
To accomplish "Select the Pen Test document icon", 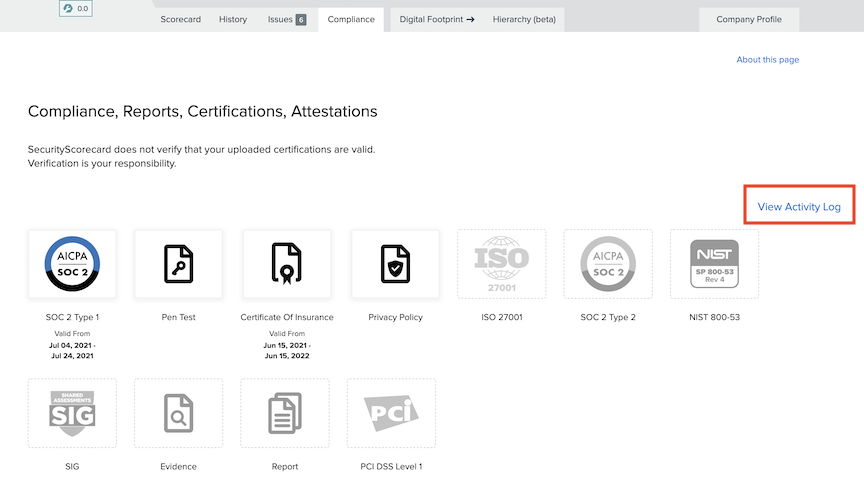I will (x=179, y=264).
